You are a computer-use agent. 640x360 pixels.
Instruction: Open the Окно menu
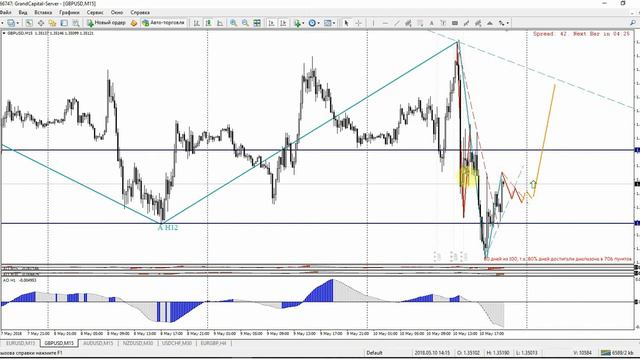[x=117, y=13]
